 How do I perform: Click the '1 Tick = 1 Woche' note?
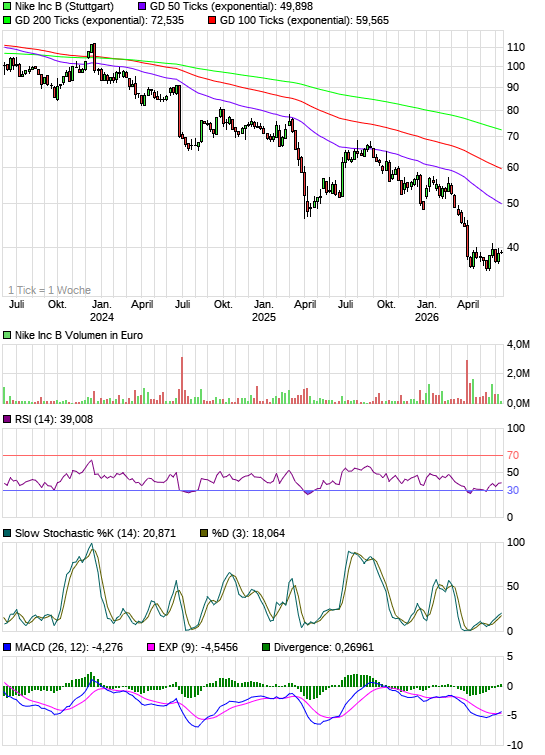(50, 290)
